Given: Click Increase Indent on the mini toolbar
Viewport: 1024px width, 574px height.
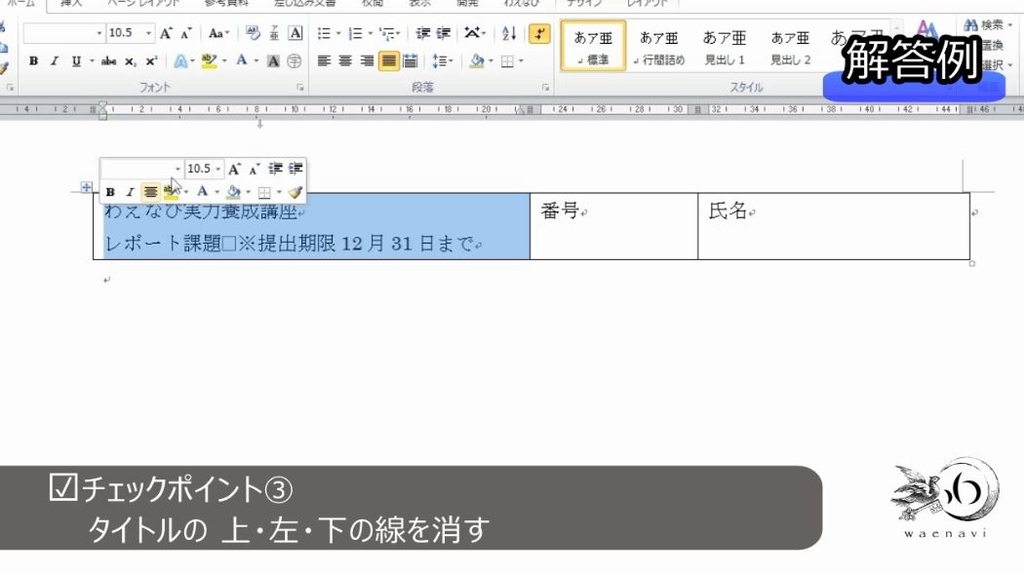Looking at the screenshot, I should tap(295, 168).
